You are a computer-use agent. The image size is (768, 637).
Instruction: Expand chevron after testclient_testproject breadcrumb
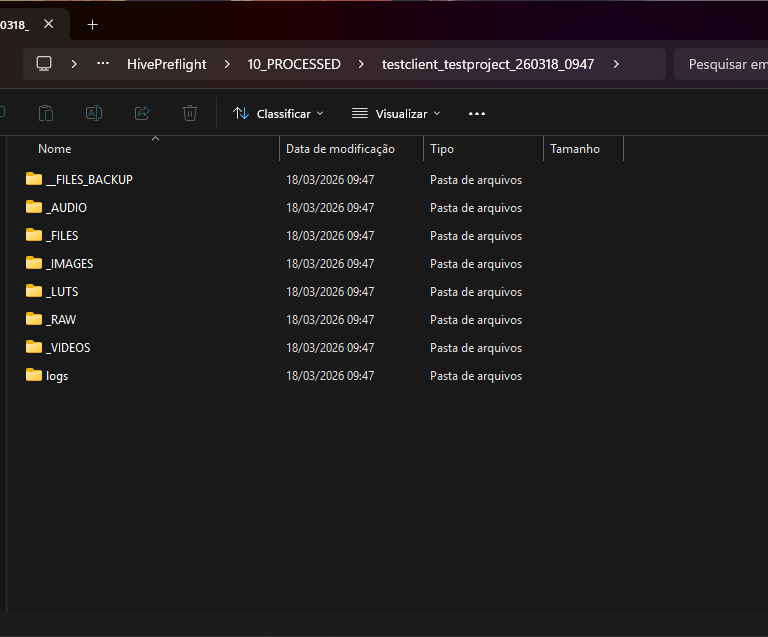616,64
